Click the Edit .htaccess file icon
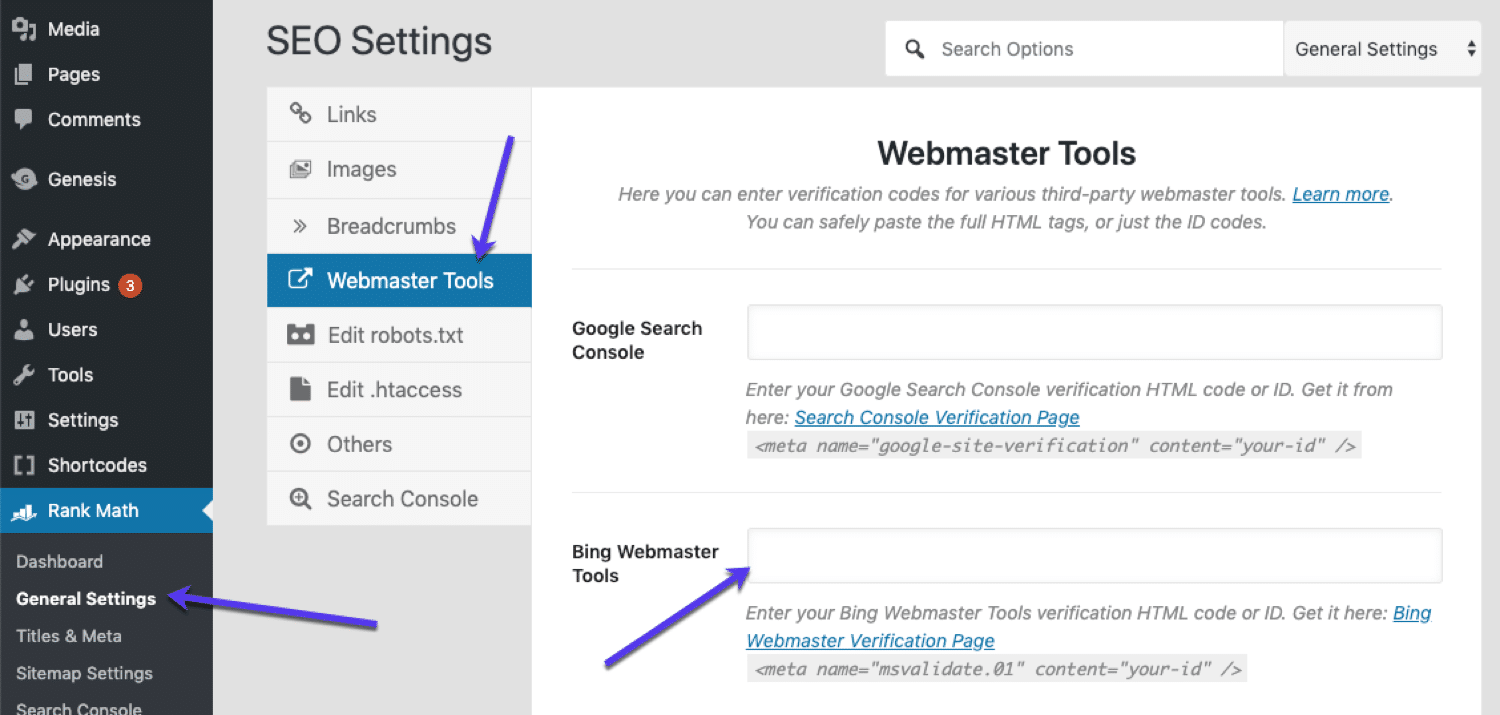Image resolution: width=1500 pixels, height=715 pixels. pos(300,389)
